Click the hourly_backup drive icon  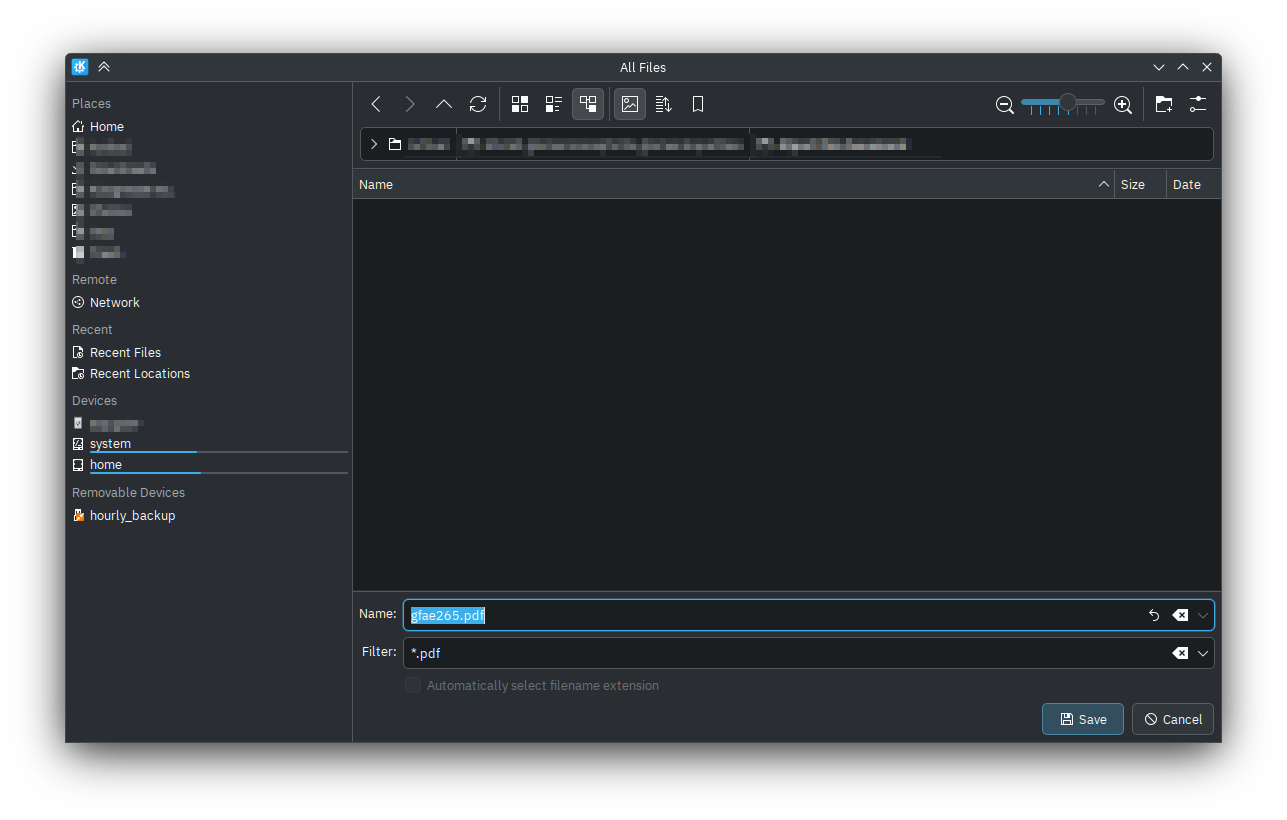point(78,516)
